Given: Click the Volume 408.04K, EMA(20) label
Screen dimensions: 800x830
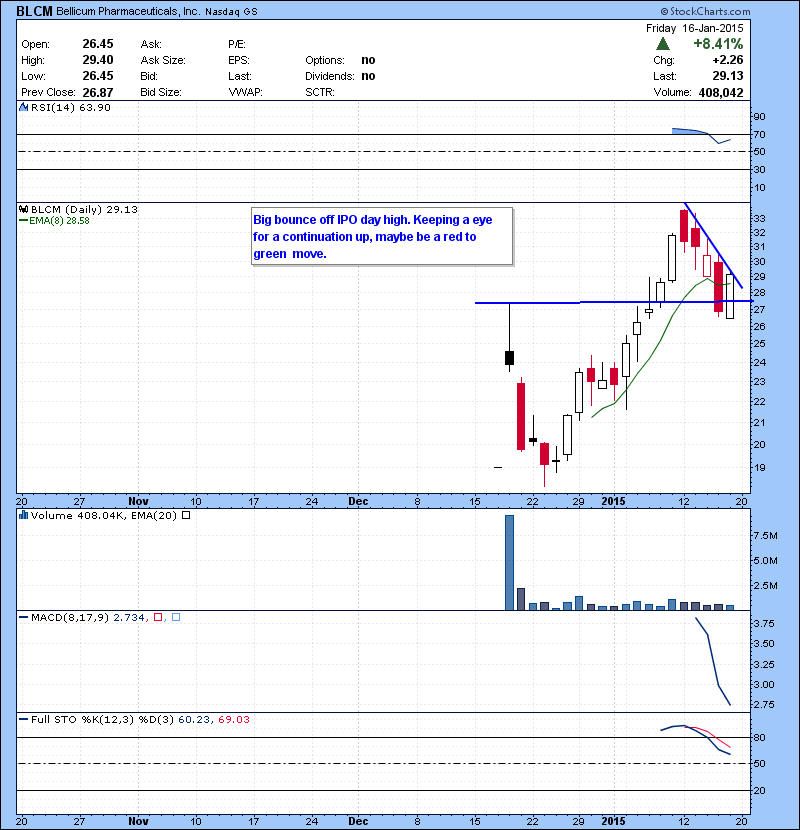Looking at the screenshot, I should (x=104, y=515).
